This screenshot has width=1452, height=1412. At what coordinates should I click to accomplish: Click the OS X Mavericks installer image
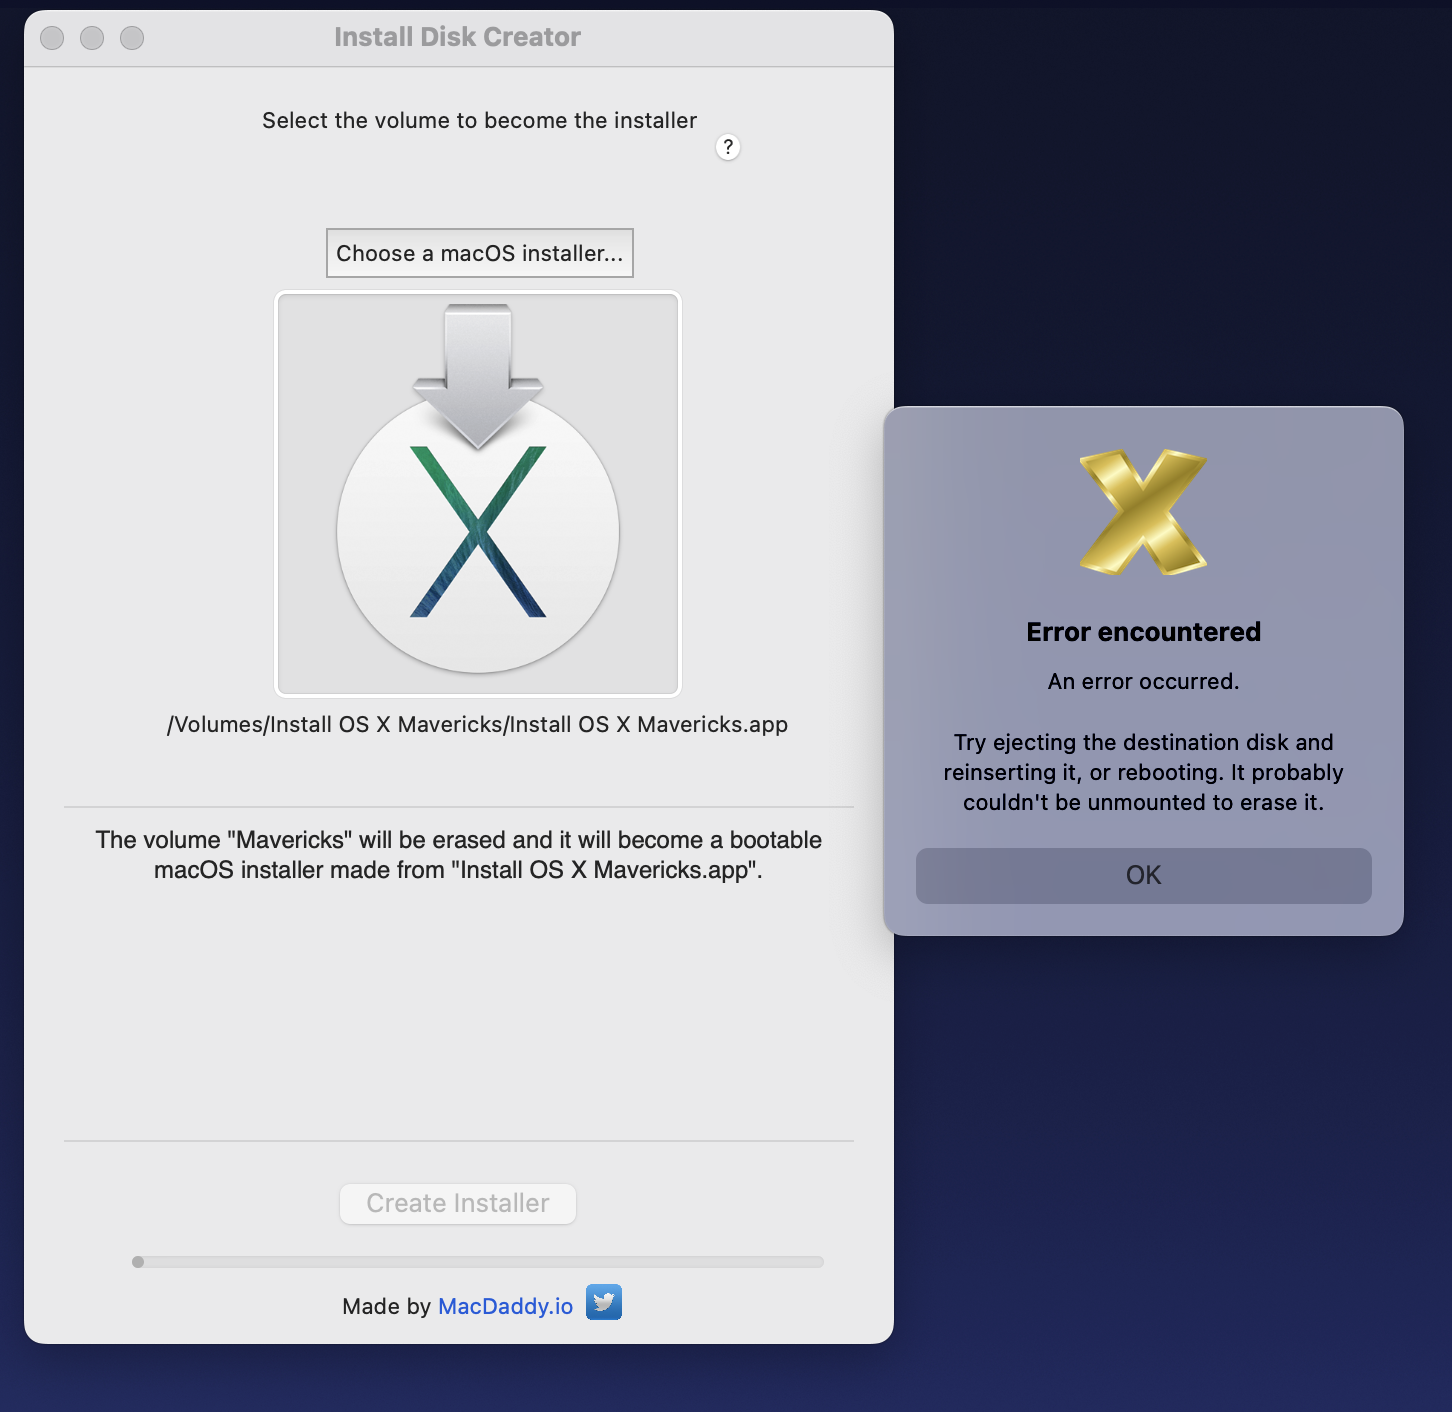coord(478,494)
